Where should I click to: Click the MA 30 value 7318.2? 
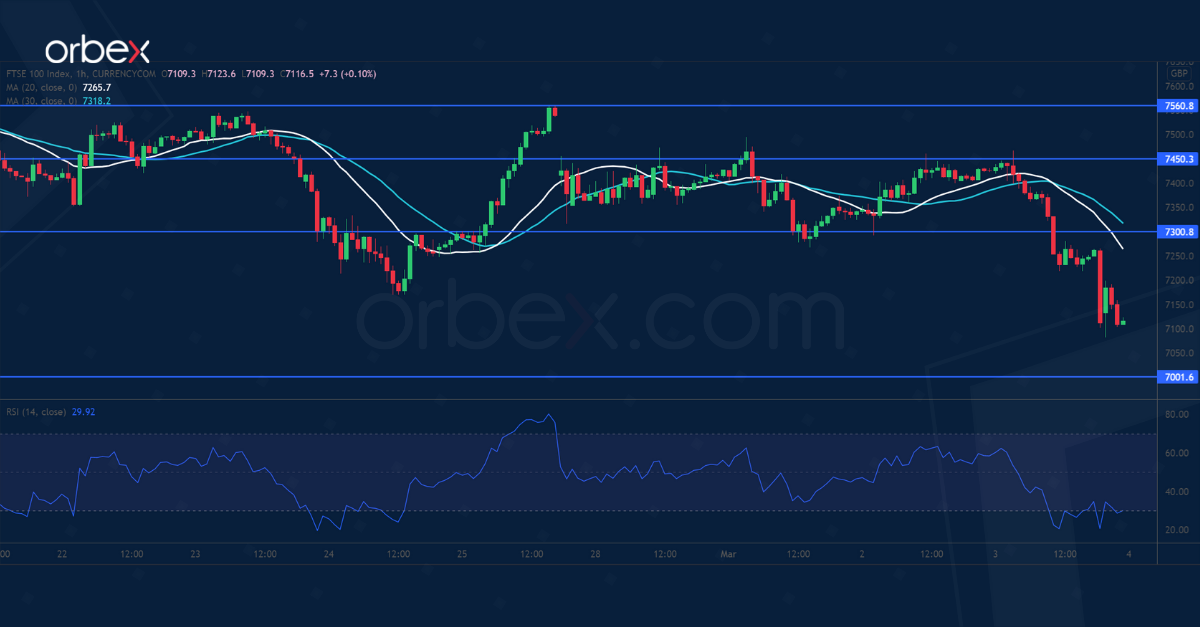96,101
